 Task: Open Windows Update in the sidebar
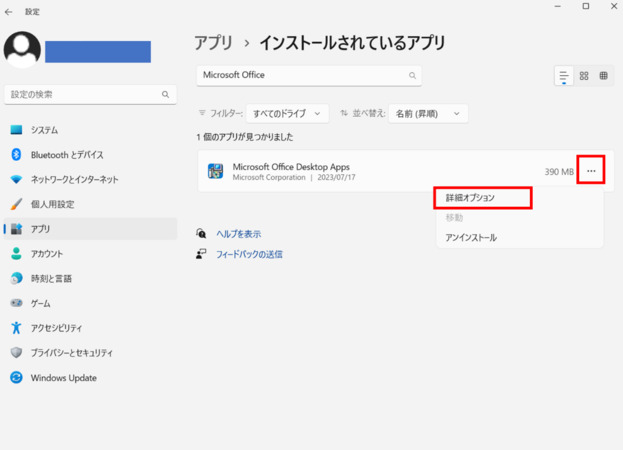pyautogui.click(x=90, y=378)
